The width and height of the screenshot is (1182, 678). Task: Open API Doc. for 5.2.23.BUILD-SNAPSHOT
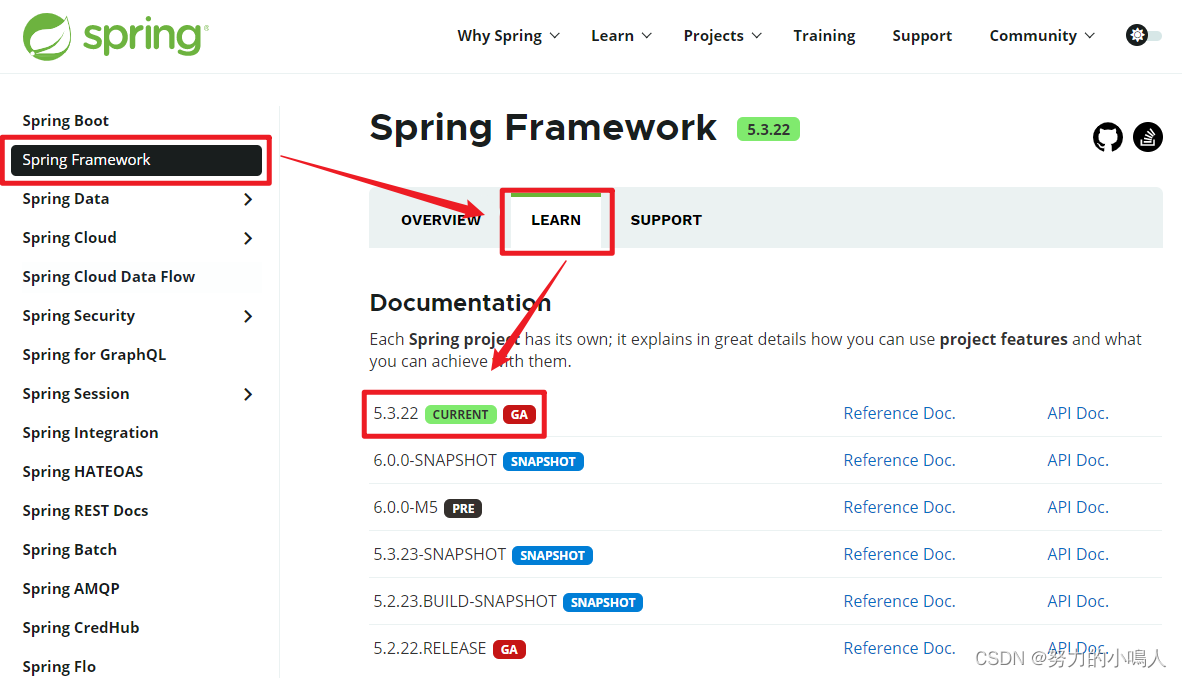click(x=1078, y=601)
